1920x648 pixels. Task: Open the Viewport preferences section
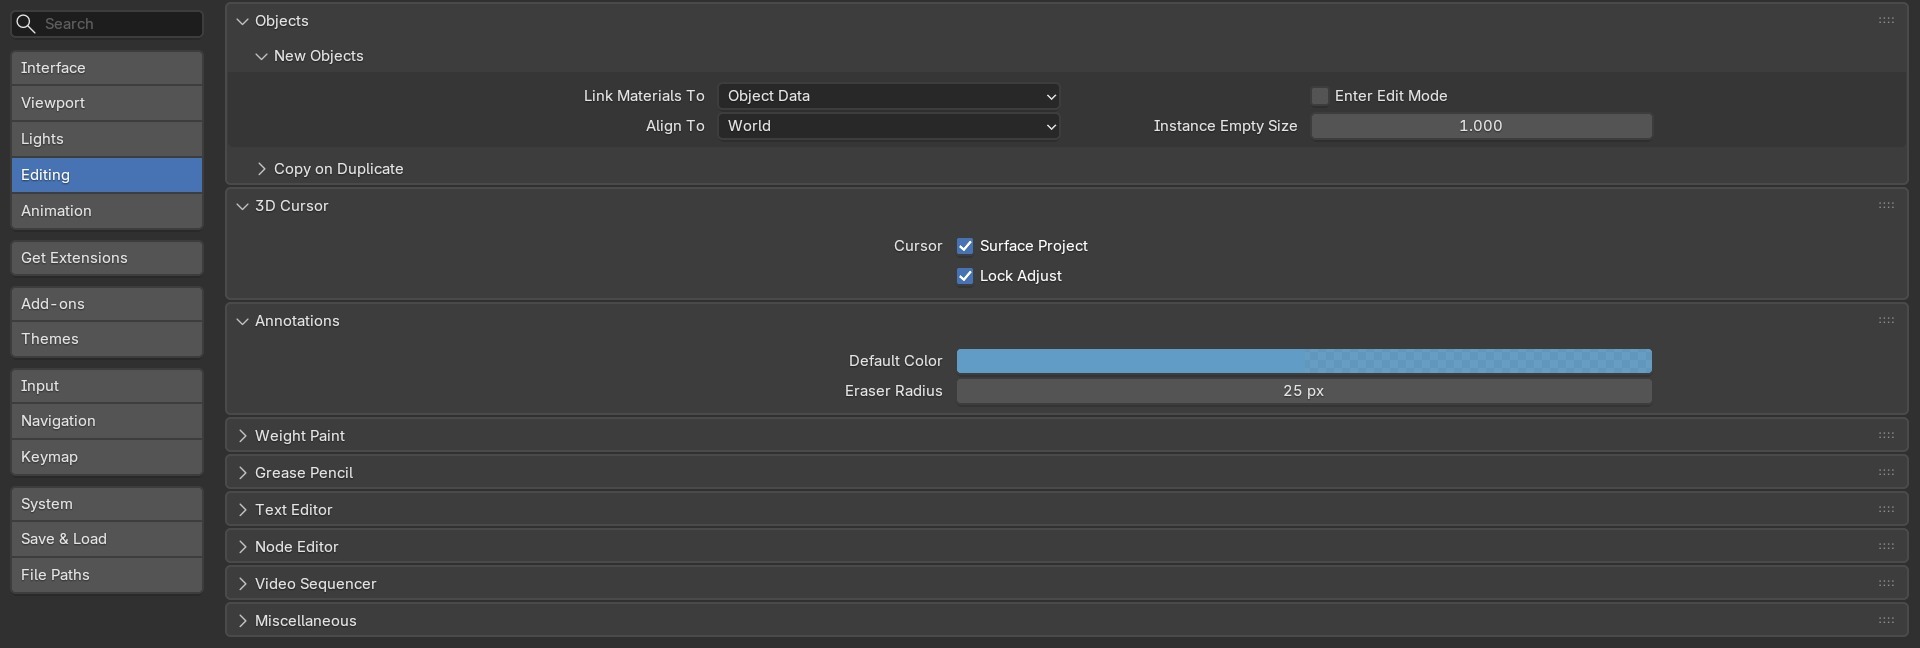coord(107,103)
